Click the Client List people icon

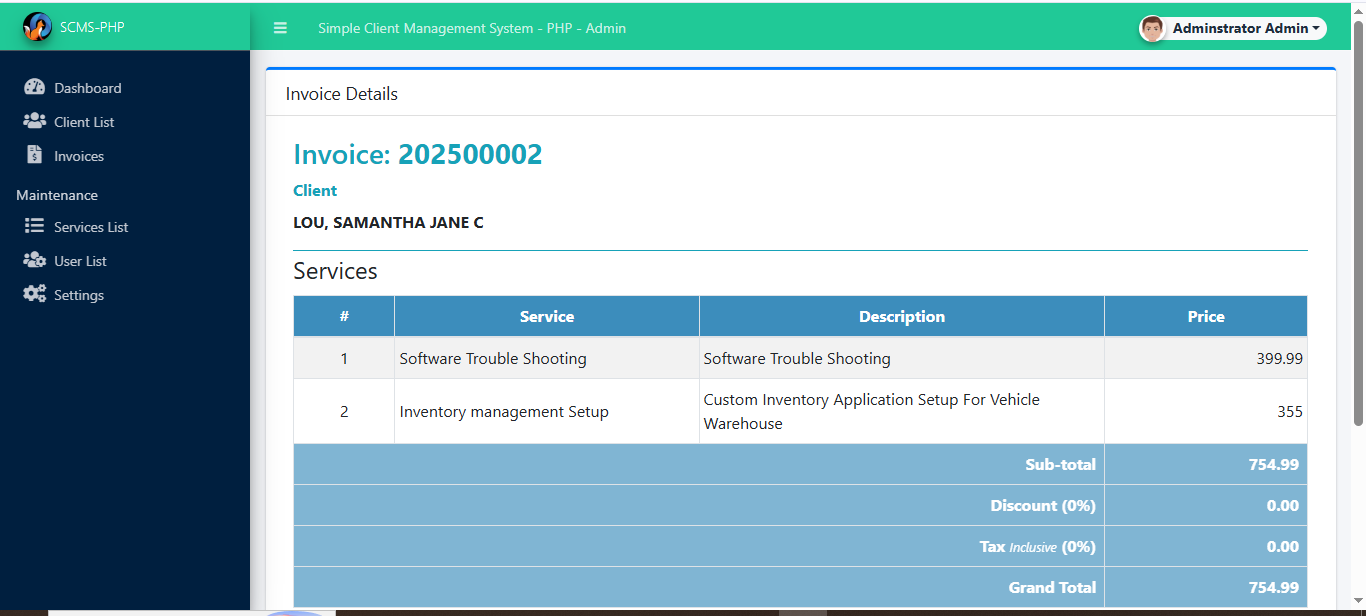35,121
